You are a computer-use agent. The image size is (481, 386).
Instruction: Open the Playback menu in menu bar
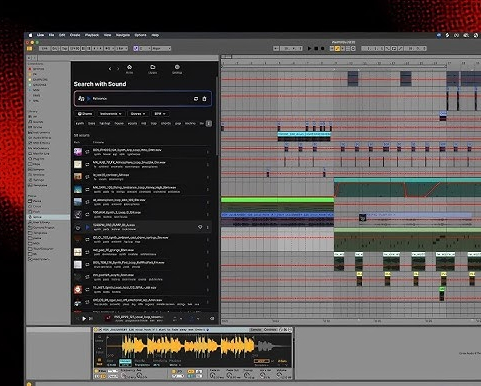pyautogui.click(x=92, y=35)
